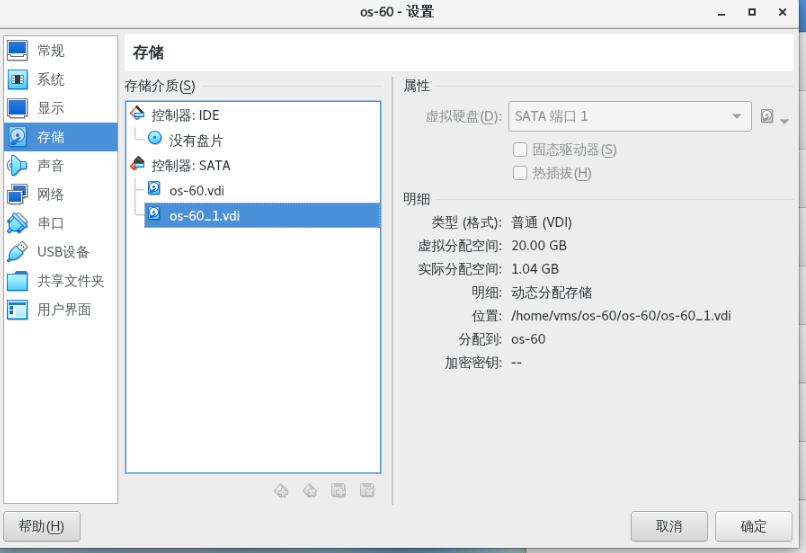Click the 确定 button
806x553 pixels.
(753, 526)
